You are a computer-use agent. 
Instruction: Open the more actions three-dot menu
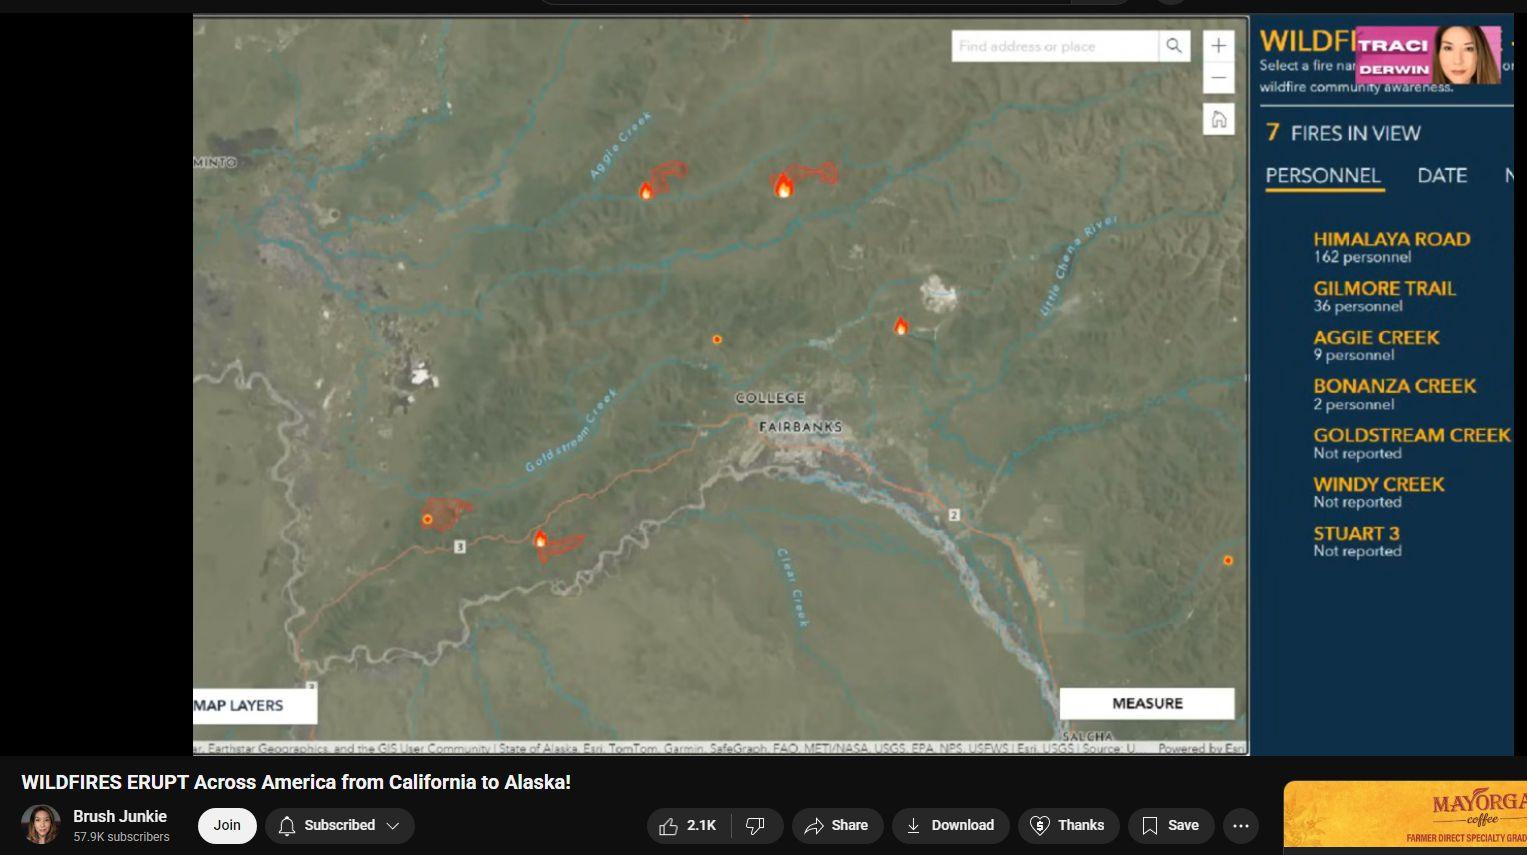tap(1241, 825)
